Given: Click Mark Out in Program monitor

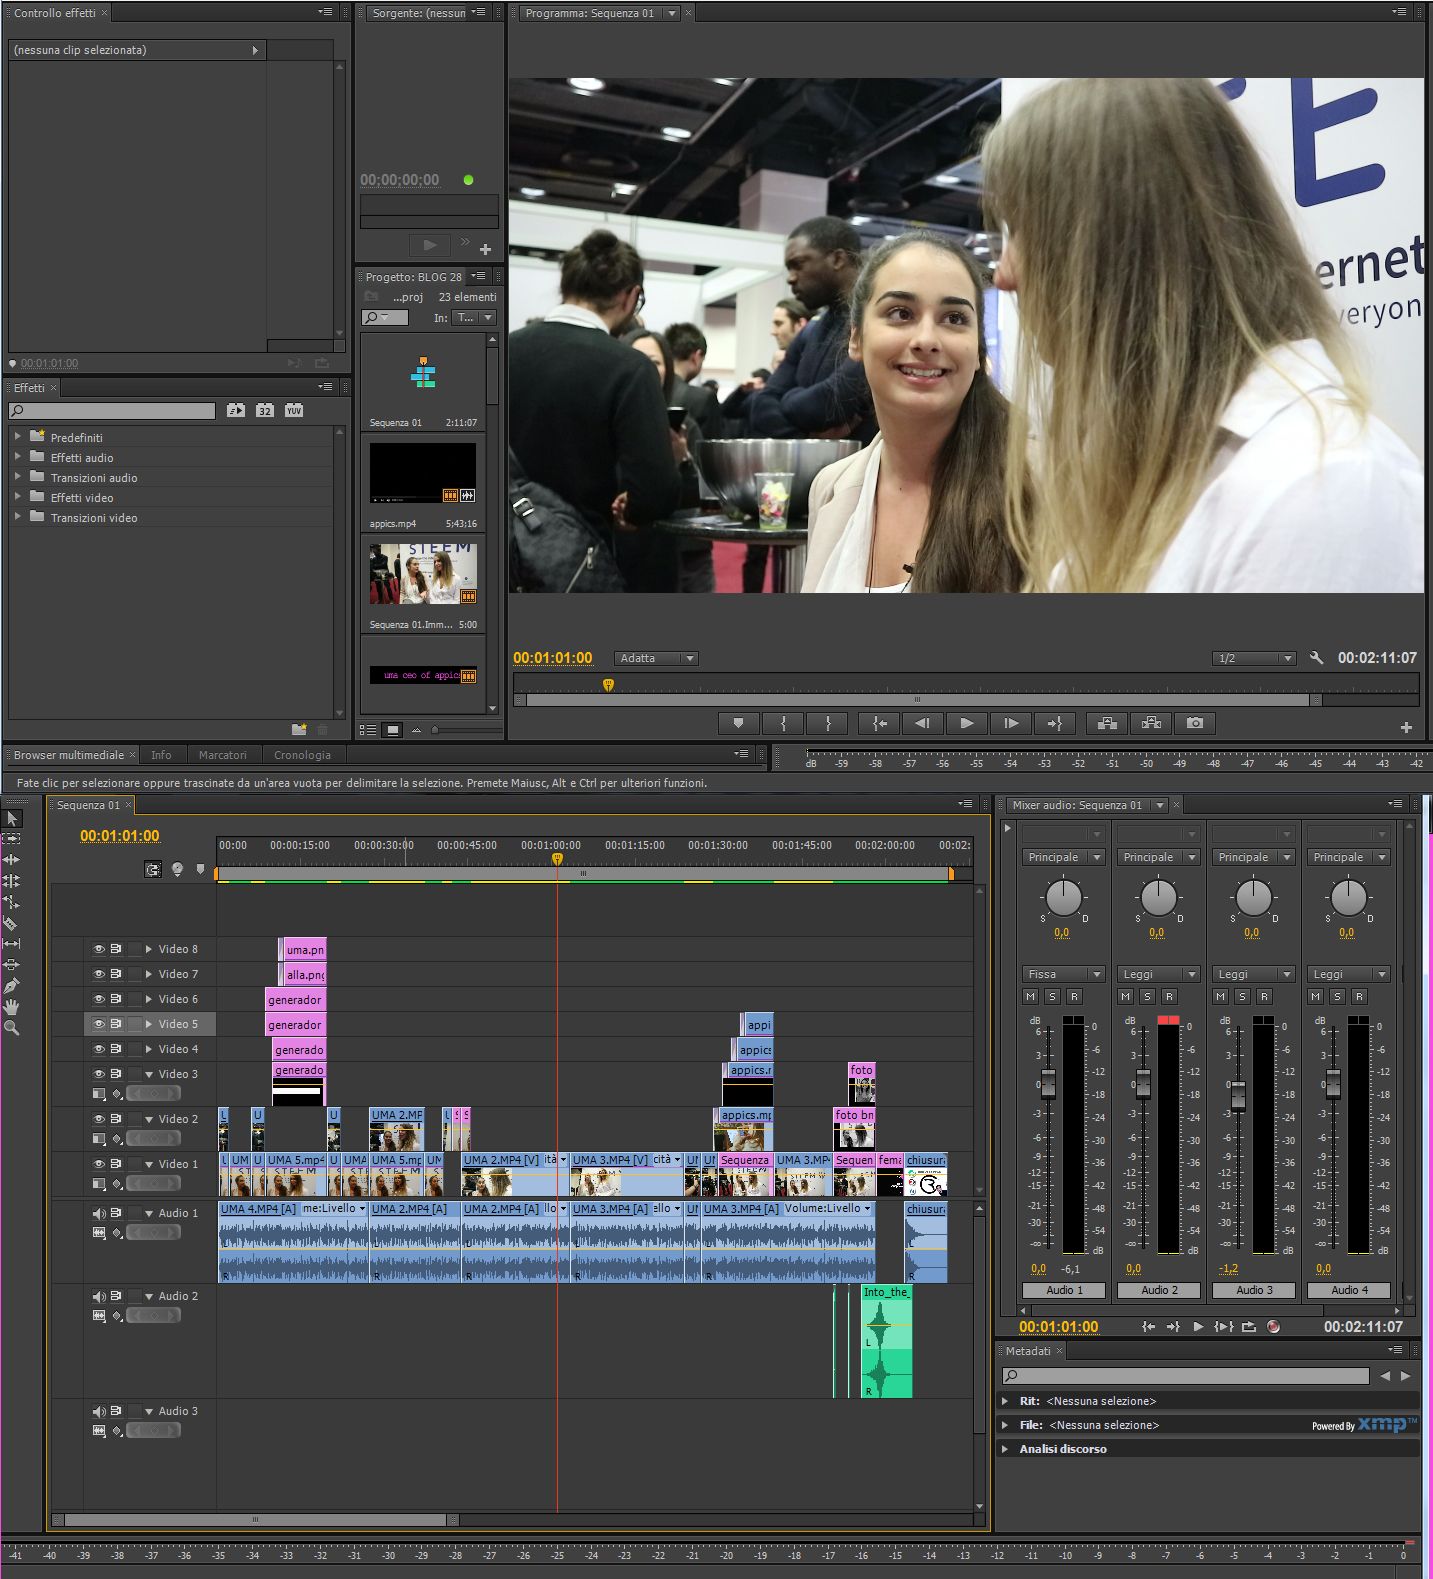Looking at the screenshot, I should coord(828,723).
